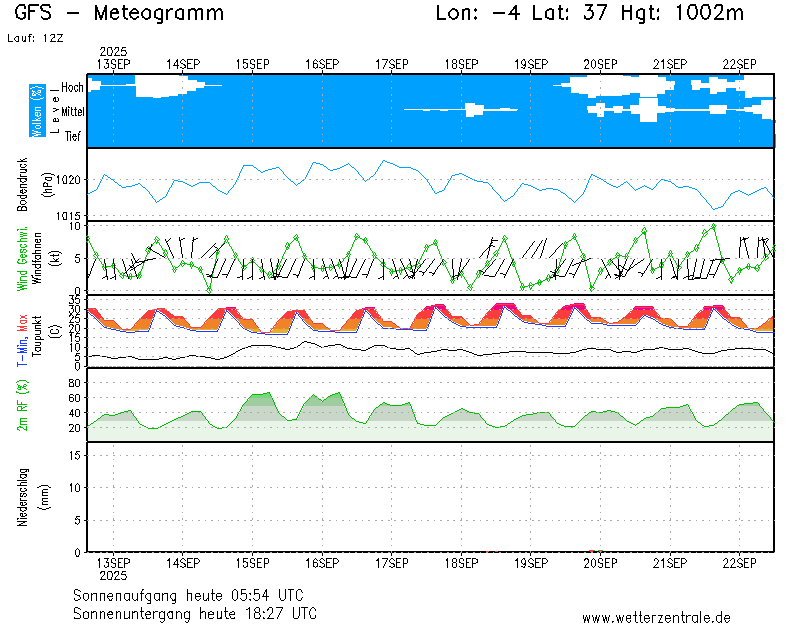
Task: Click the 'Windfahnen' axis label
Action: tap(37, 258)
